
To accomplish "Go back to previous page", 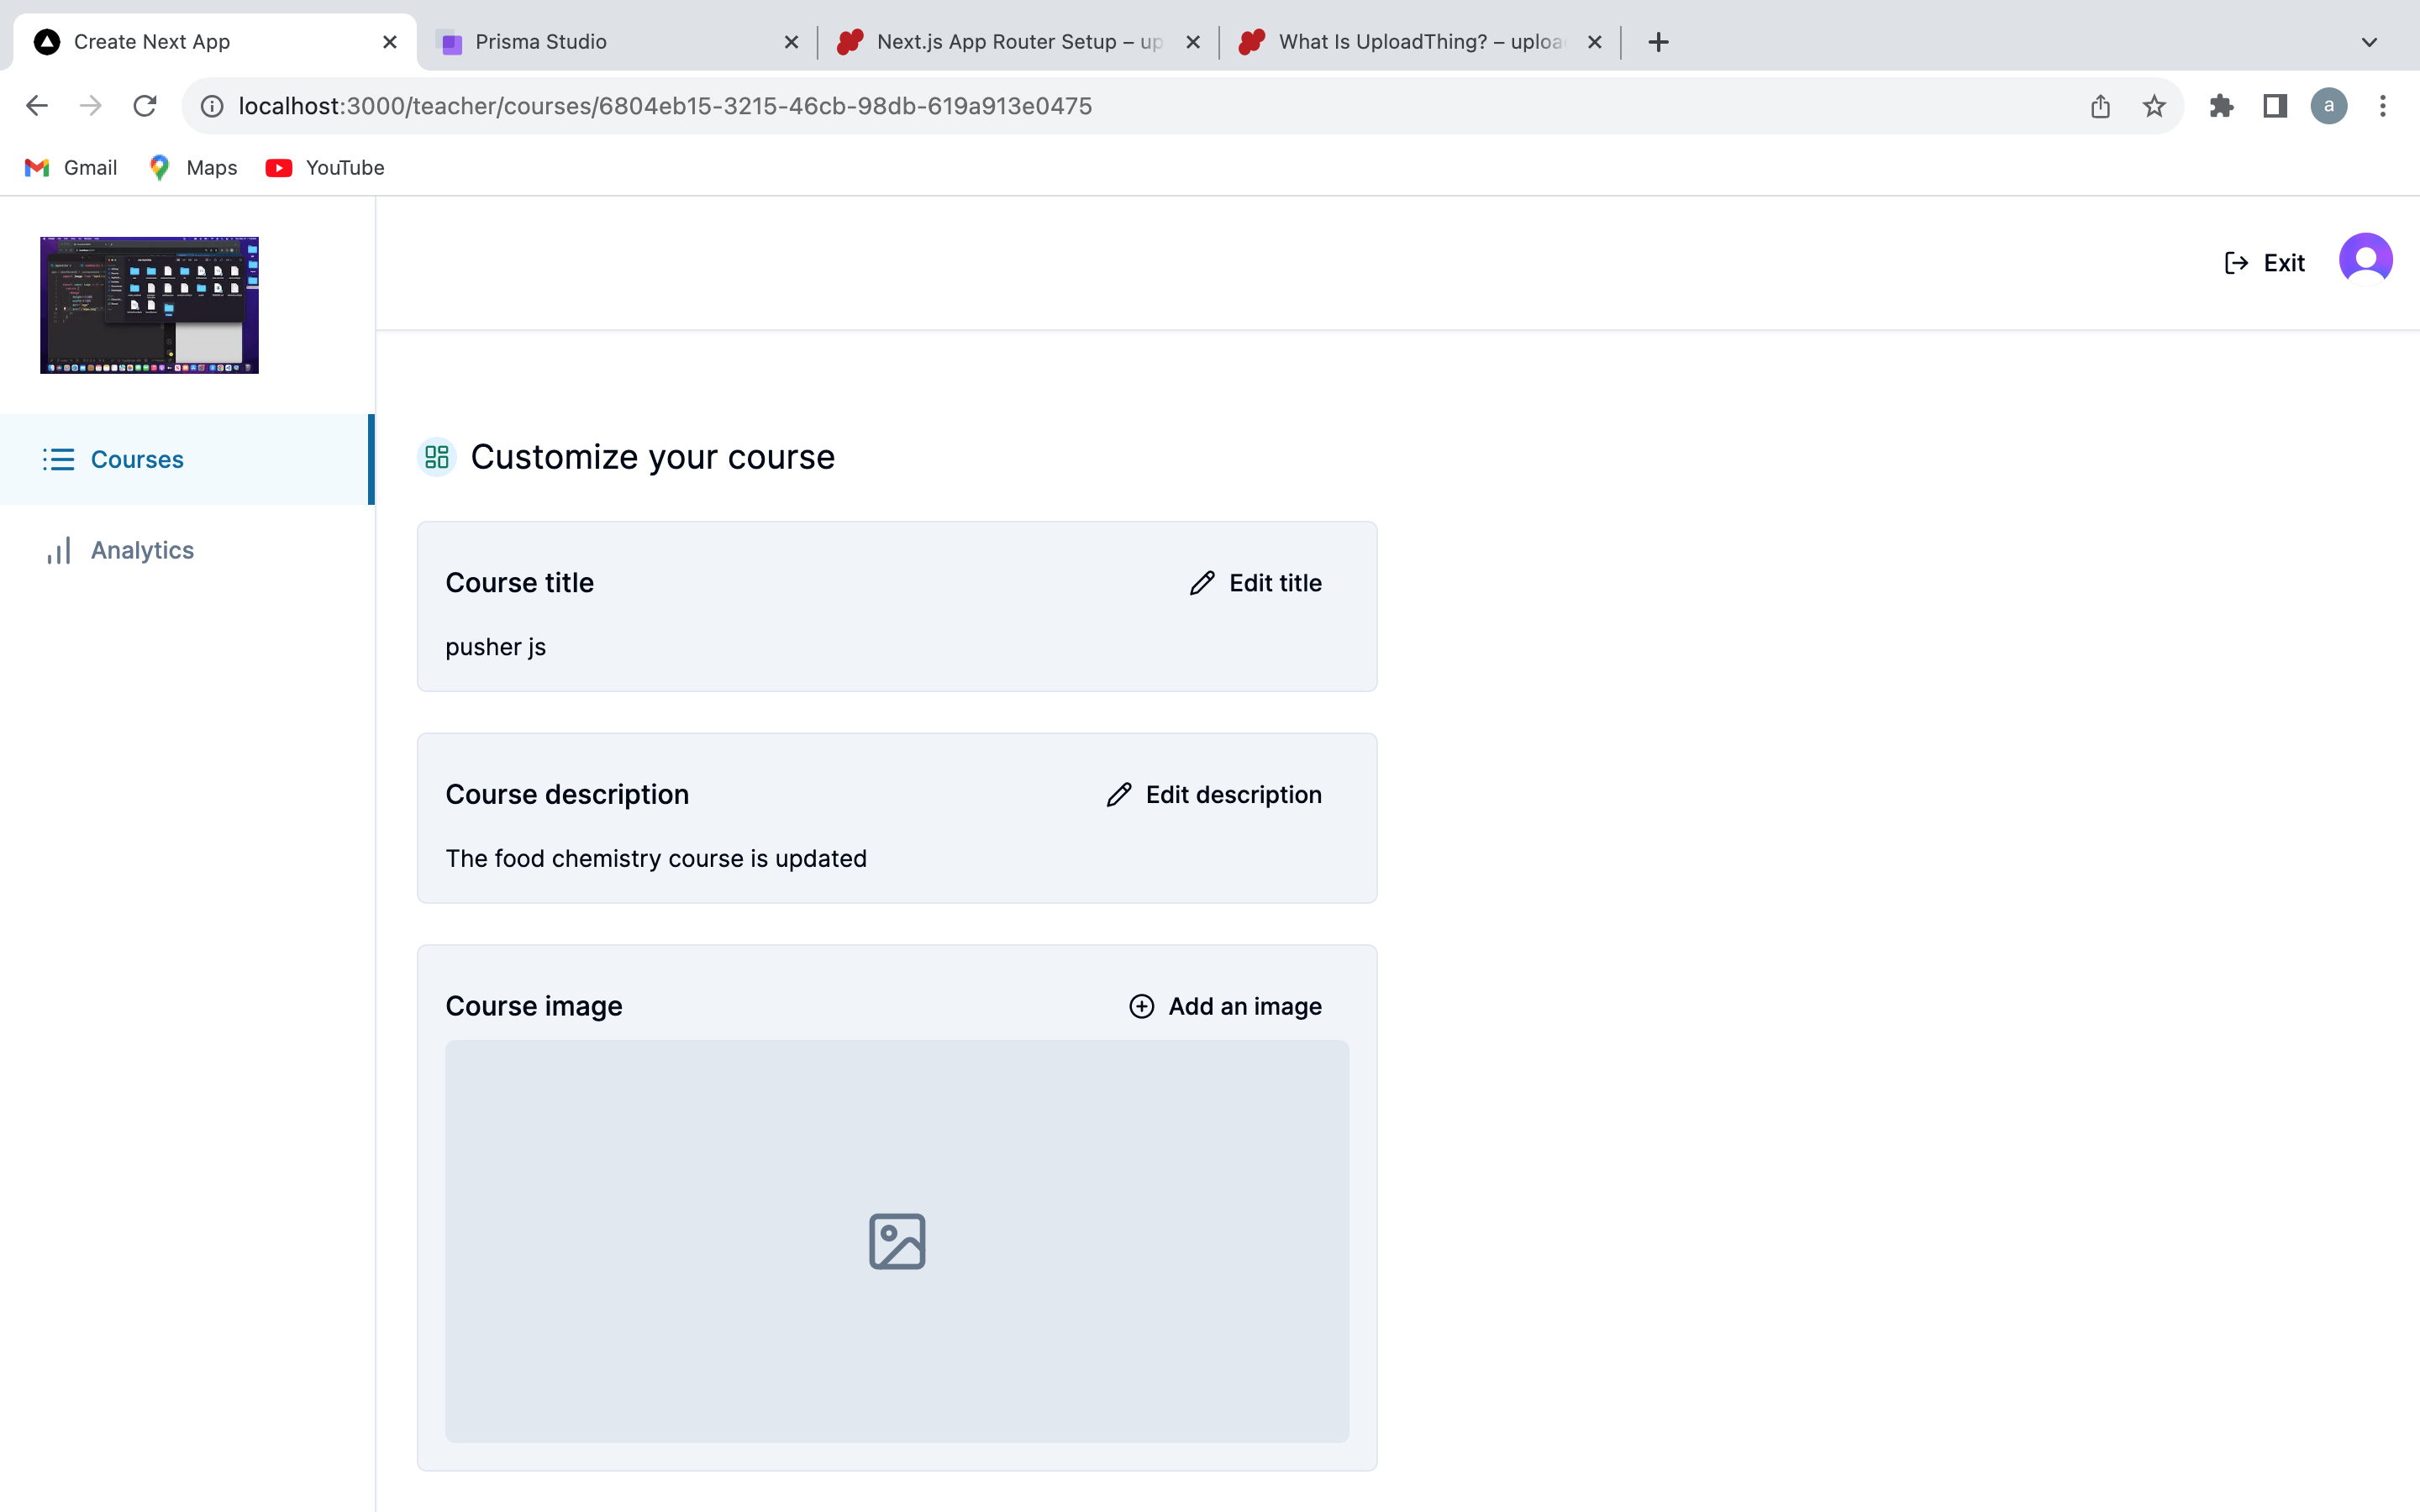I will (37, 106).
